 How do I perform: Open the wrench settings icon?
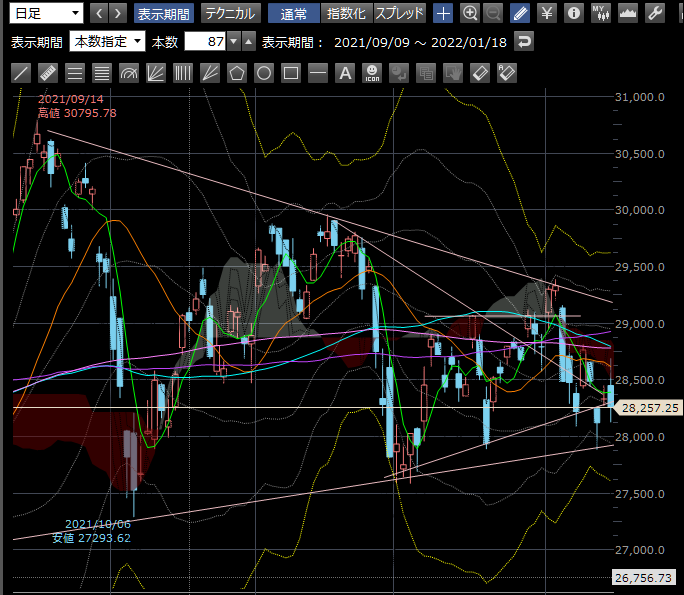click(656, 13)
